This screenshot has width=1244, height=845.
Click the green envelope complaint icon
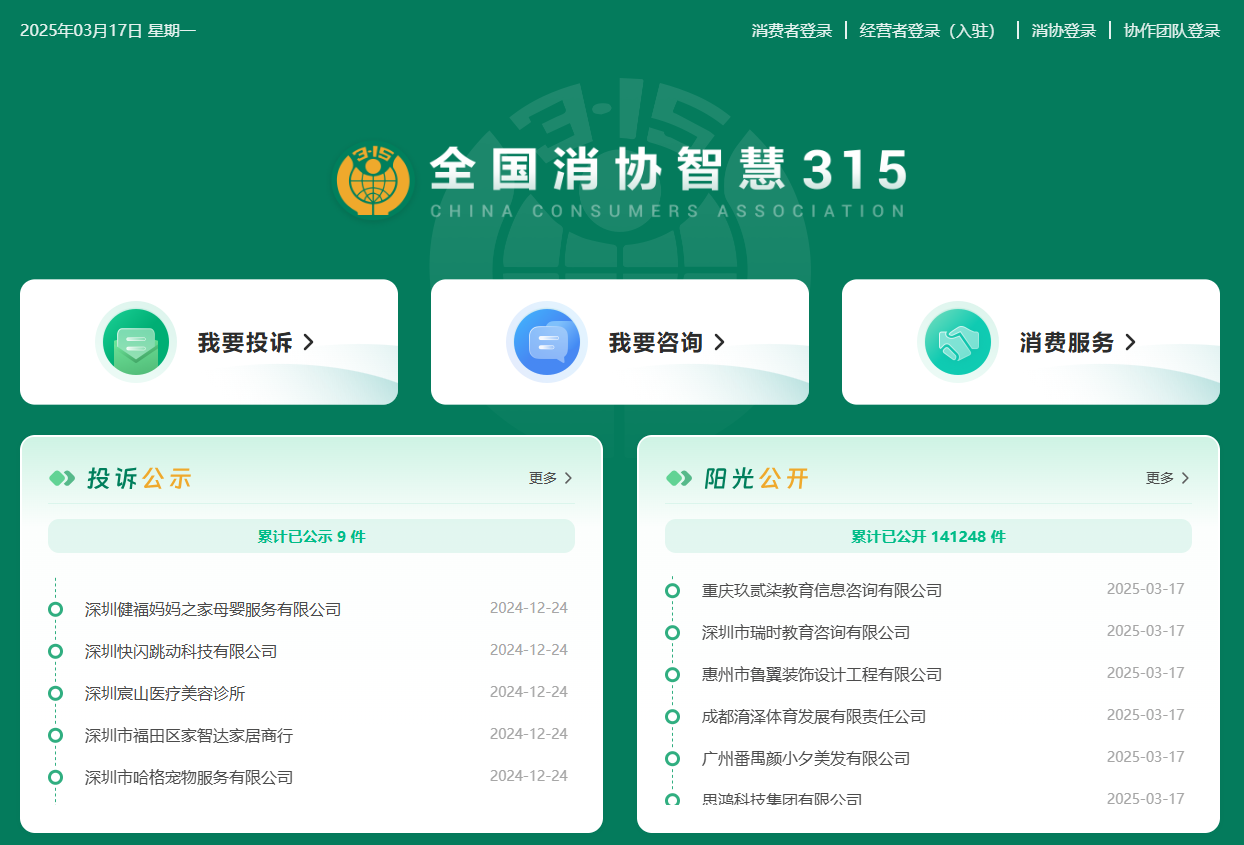[x=136, y=342]
